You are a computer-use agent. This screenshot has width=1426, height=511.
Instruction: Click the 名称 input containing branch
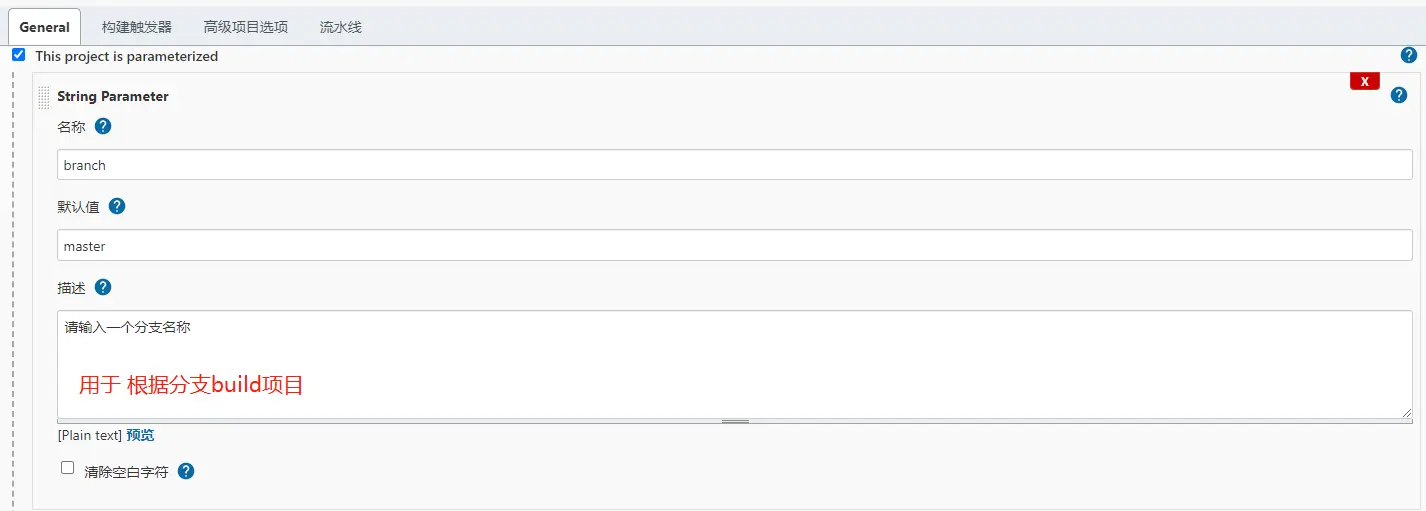[734, 165]
